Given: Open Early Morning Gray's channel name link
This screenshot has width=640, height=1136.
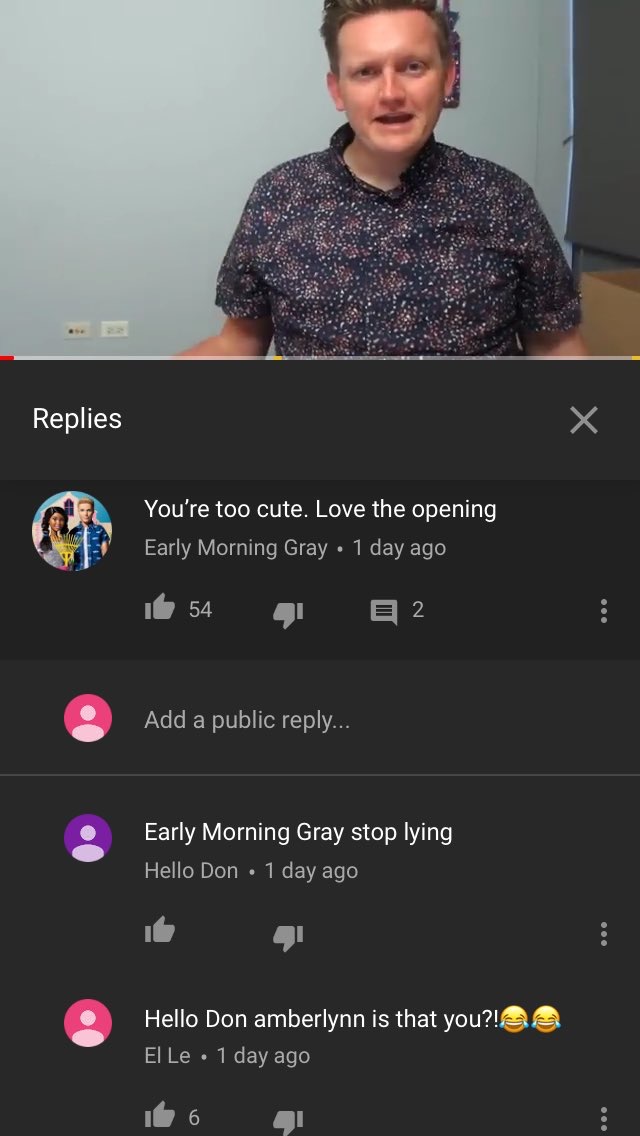Looking at the screenshot, I should [x=236, y=548].
